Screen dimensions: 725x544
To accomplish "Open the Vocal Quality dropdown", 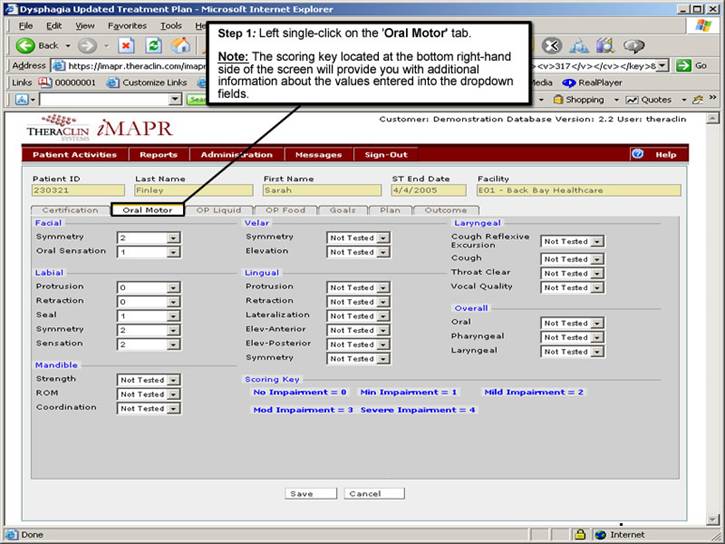I will coord(597,288).
